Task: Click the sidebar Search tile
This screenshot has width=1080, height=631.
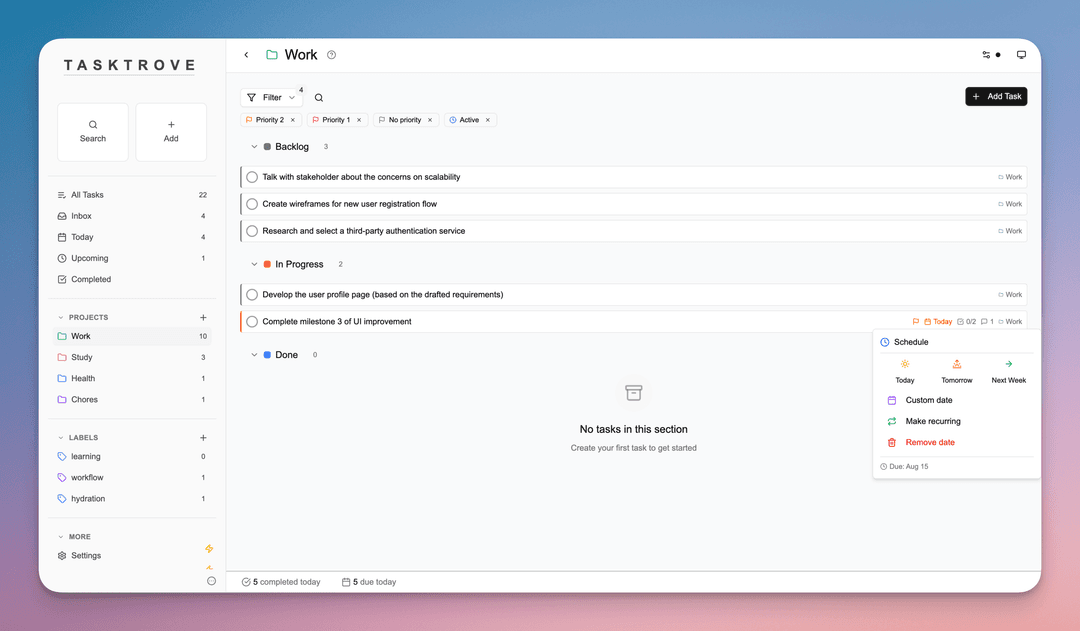Action: tap(93, 132)
